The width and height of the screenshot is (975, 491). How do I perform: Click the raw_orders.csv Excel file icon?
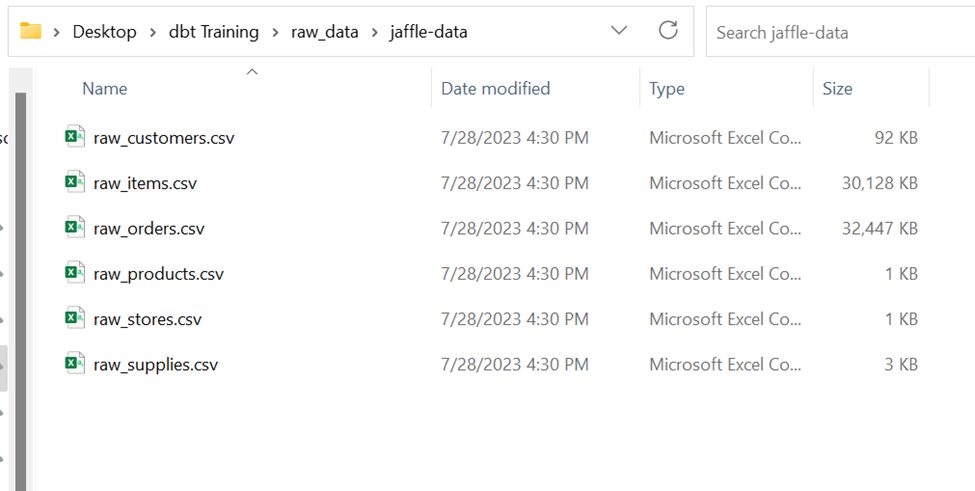tap(75, 227)
